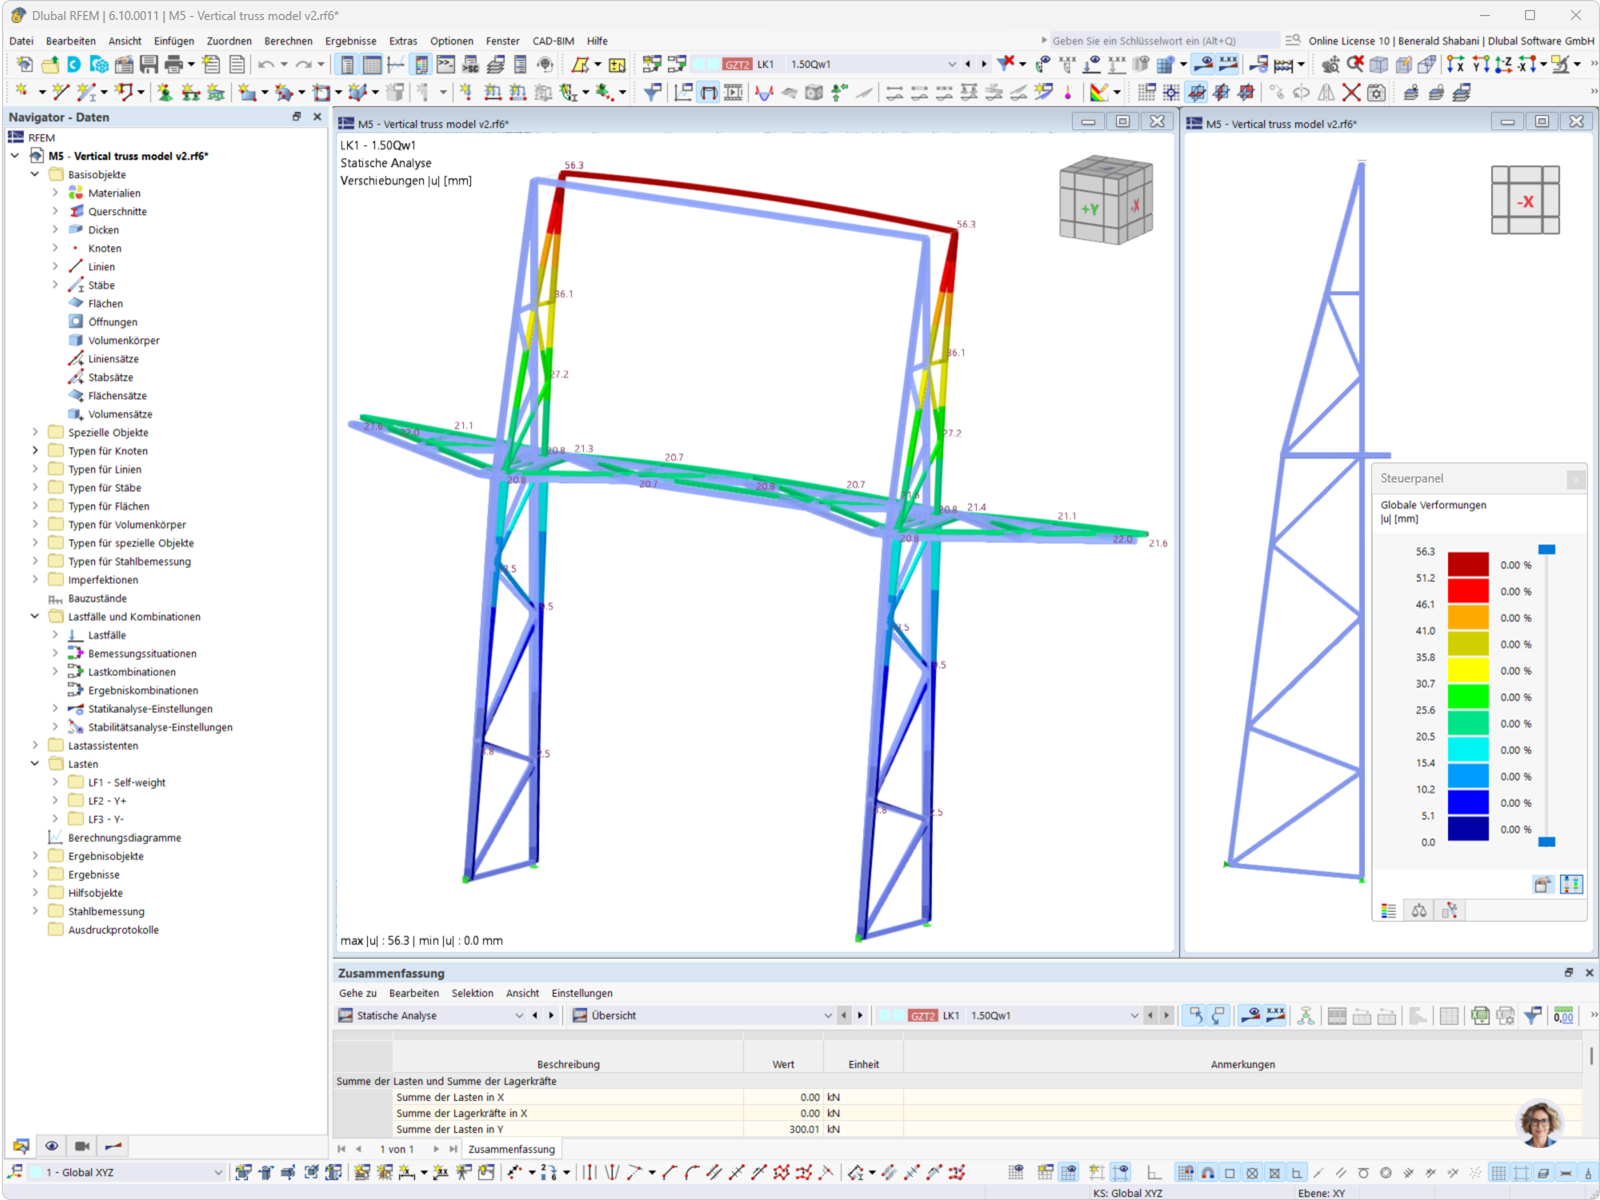
Task: Click the camera icon below the Navigator panel
Action: click(x=80, y=1145)
